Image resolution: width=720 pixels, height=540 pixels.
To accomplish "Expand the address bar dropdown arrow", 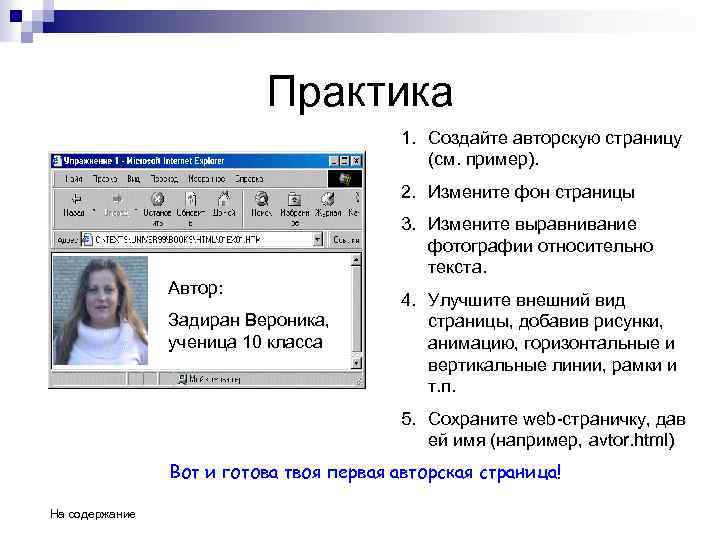I will (318, 239).
